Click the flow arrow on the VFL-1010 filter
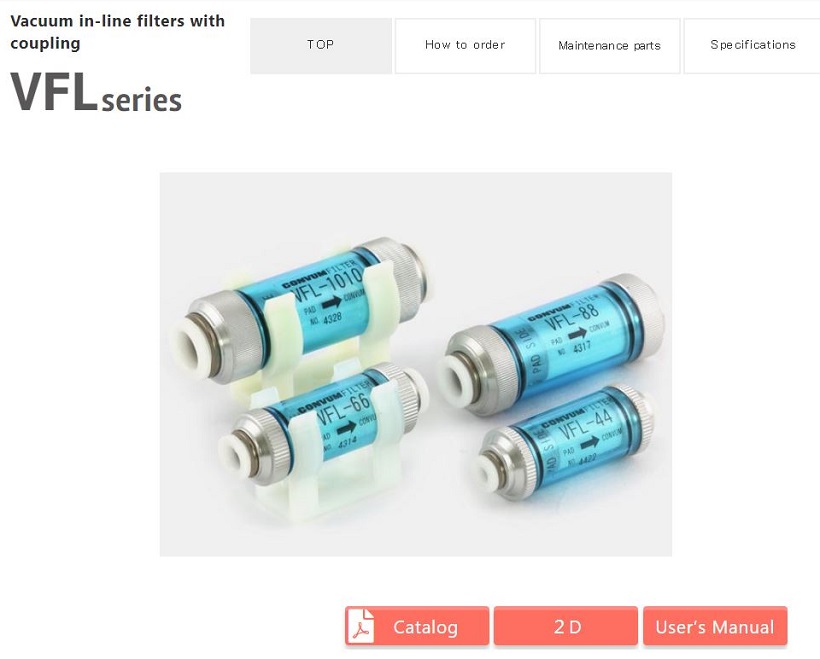Image resolution: width=820 pixels, height=659 pixels. [331, 303]
